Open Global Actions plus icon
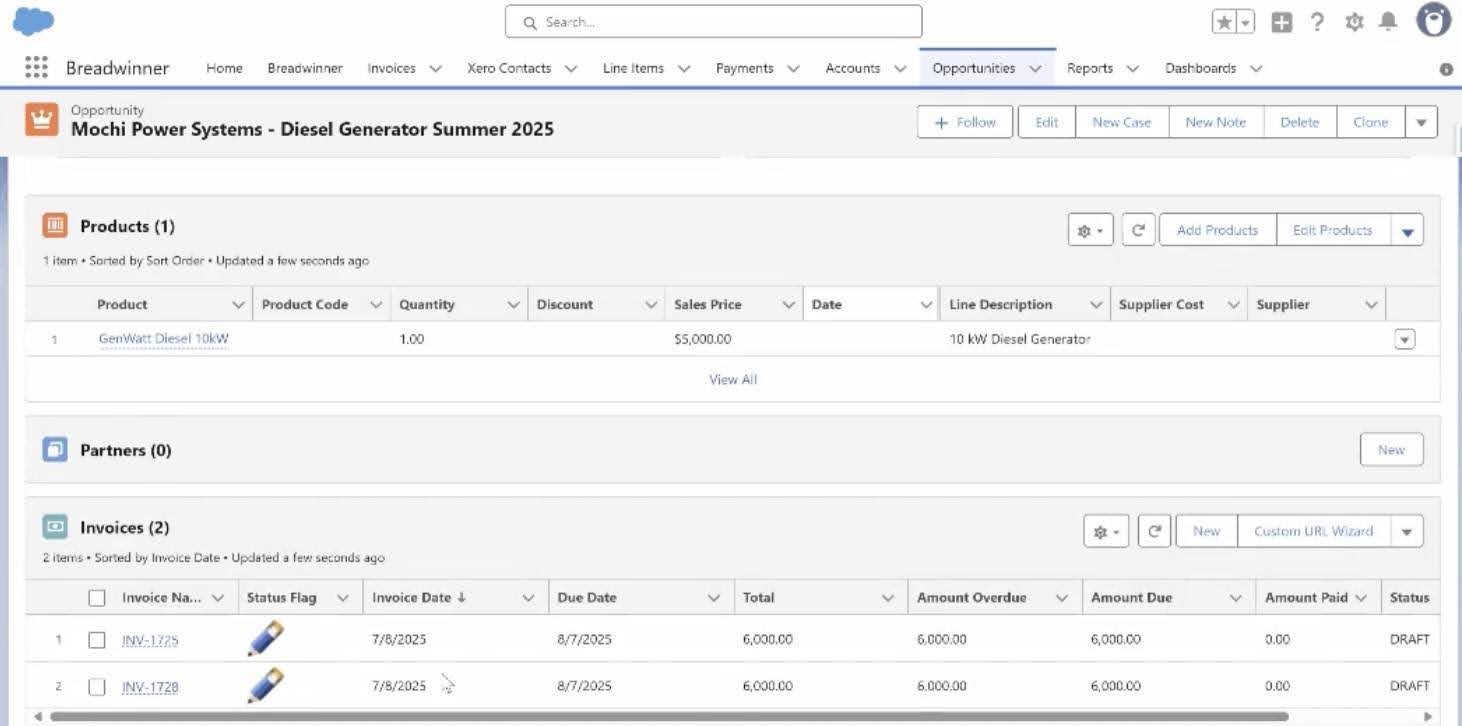 pos(1282,22)
